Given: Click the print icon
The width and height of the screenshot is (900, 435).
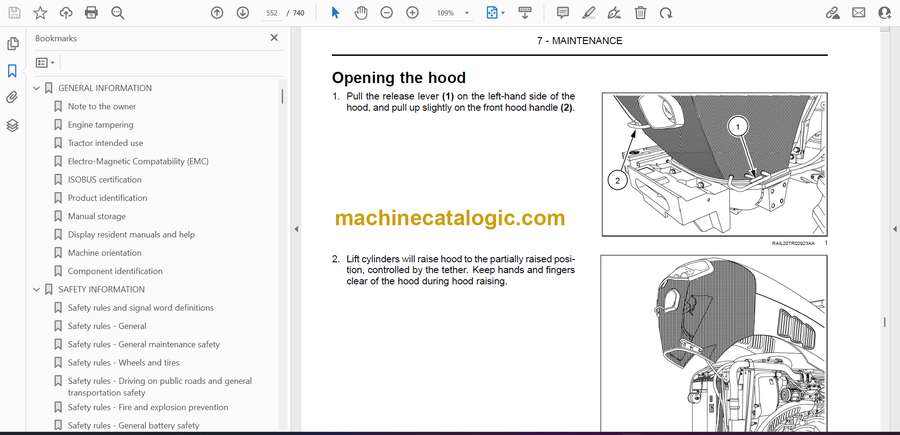Looking at the screenshot, I should pos(92,13).
